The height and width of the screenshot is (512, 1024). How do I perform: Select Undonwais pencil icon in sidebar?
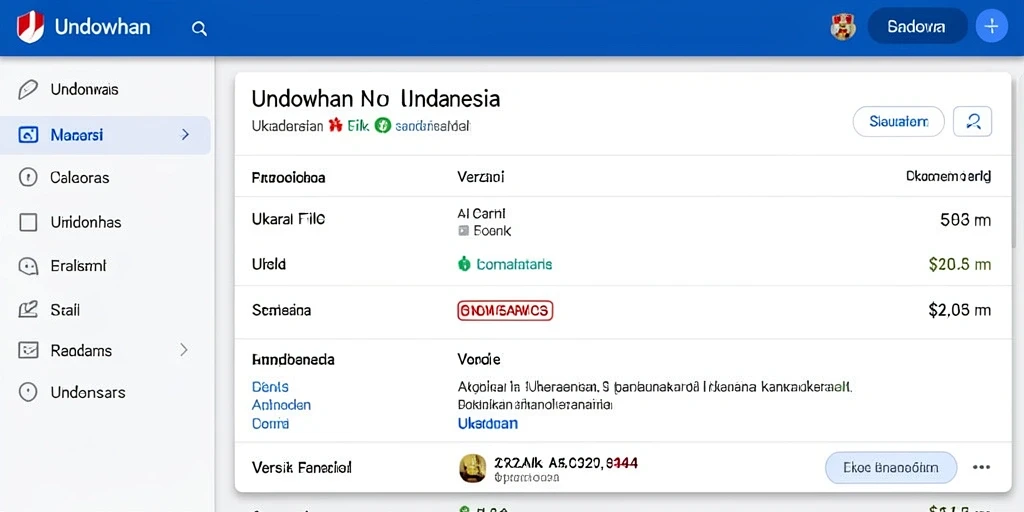[27, 89]
